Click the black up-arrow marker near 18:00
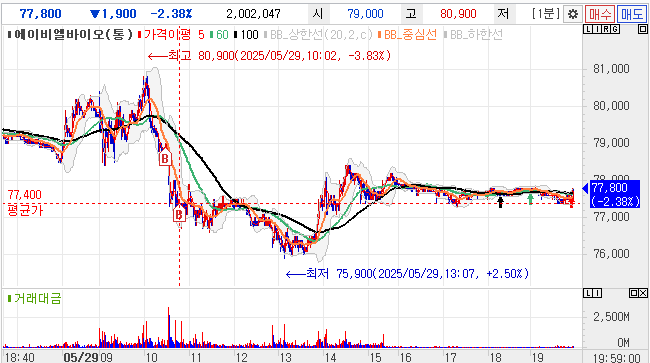This screenshot has width=650, height=363. [x=500, y=202]
